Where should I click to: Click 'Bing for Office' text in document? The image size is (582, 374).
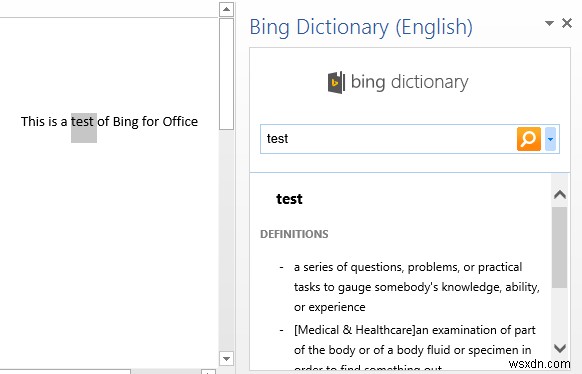click(155, 122)
